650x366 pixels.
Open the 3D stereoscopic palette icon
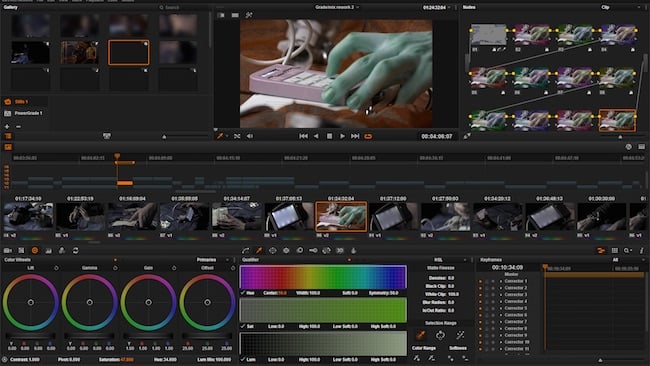[x=340, y=250]
